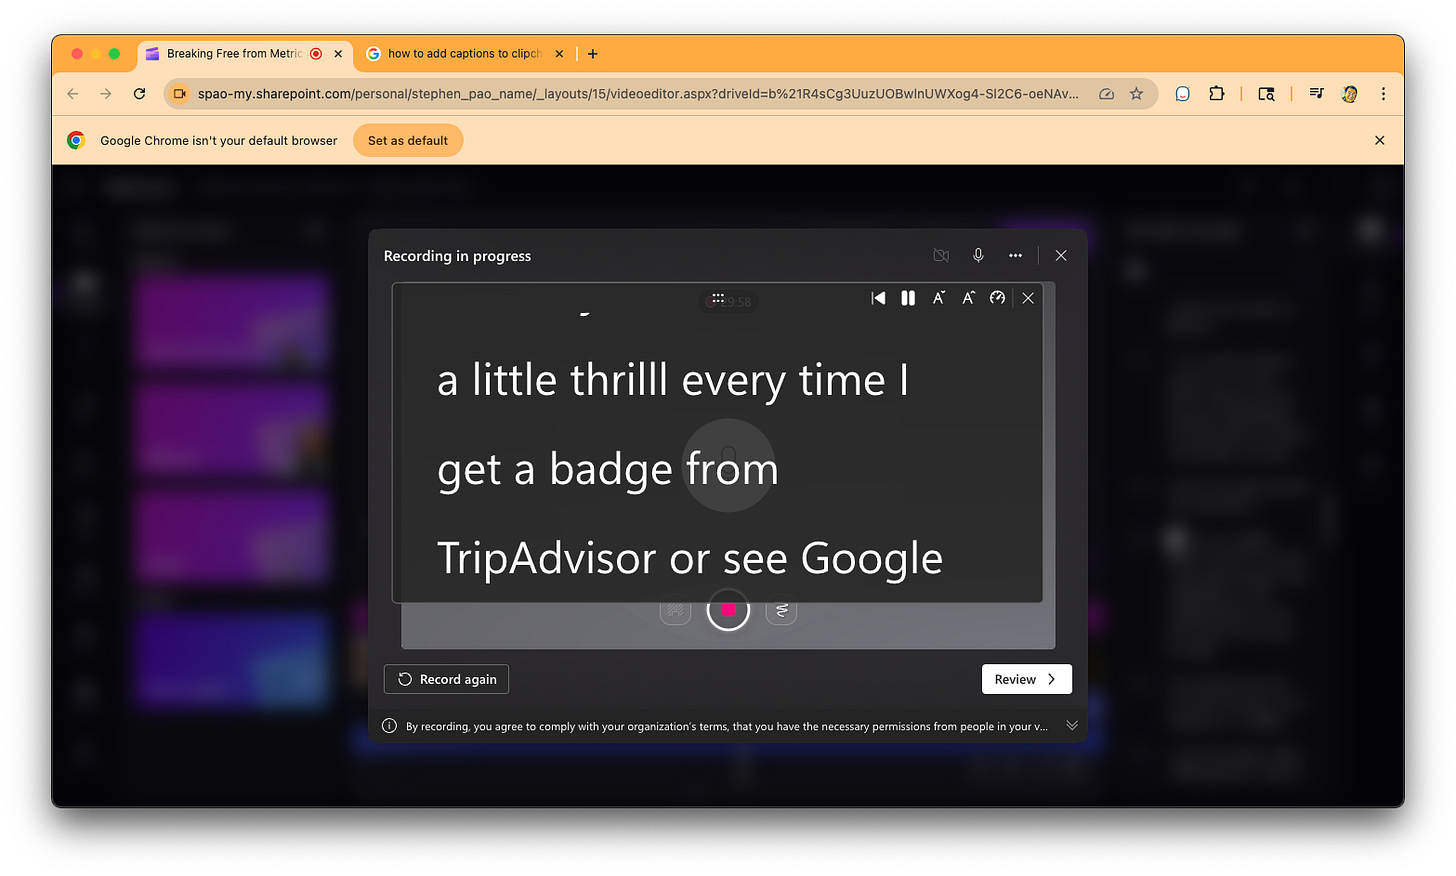Grab the teleprompter move handle dots

coord(718,298)
